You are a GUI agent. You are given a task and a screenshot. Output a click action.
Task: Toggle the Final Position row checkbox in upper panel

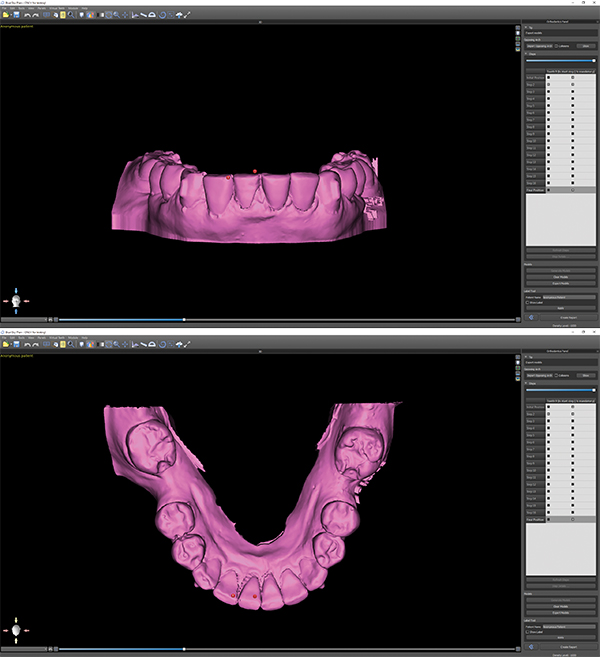point(550,189)
